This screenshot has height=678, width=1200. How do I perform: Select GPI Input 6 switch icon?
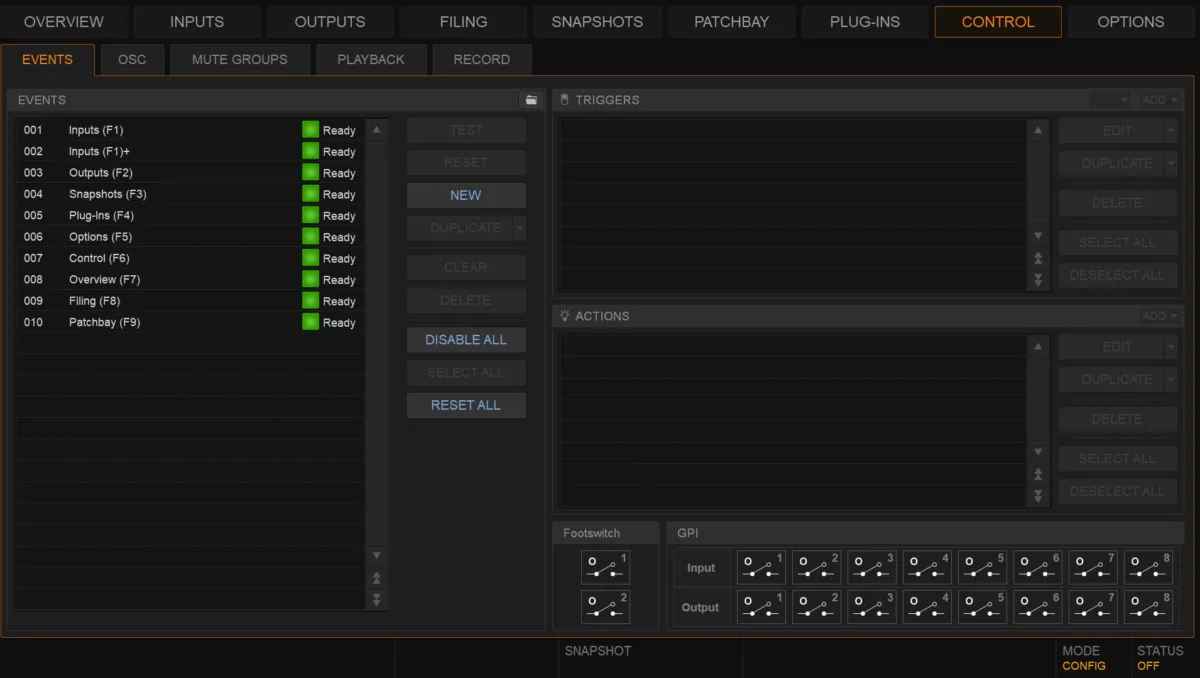tap(1037, 567)
